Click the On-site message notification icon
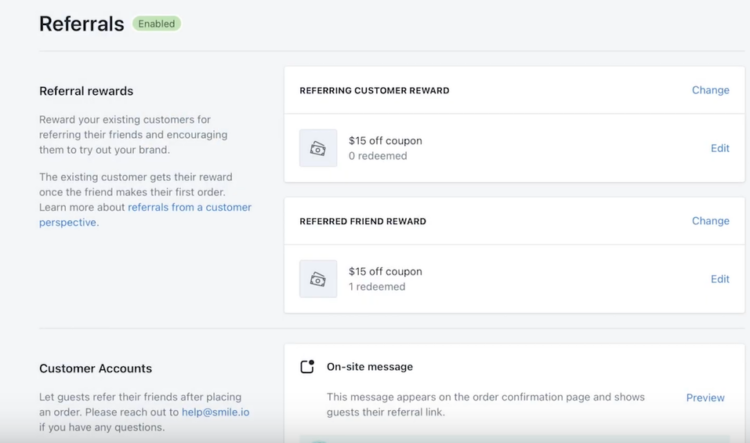750x443 pixels. point(308,366)
